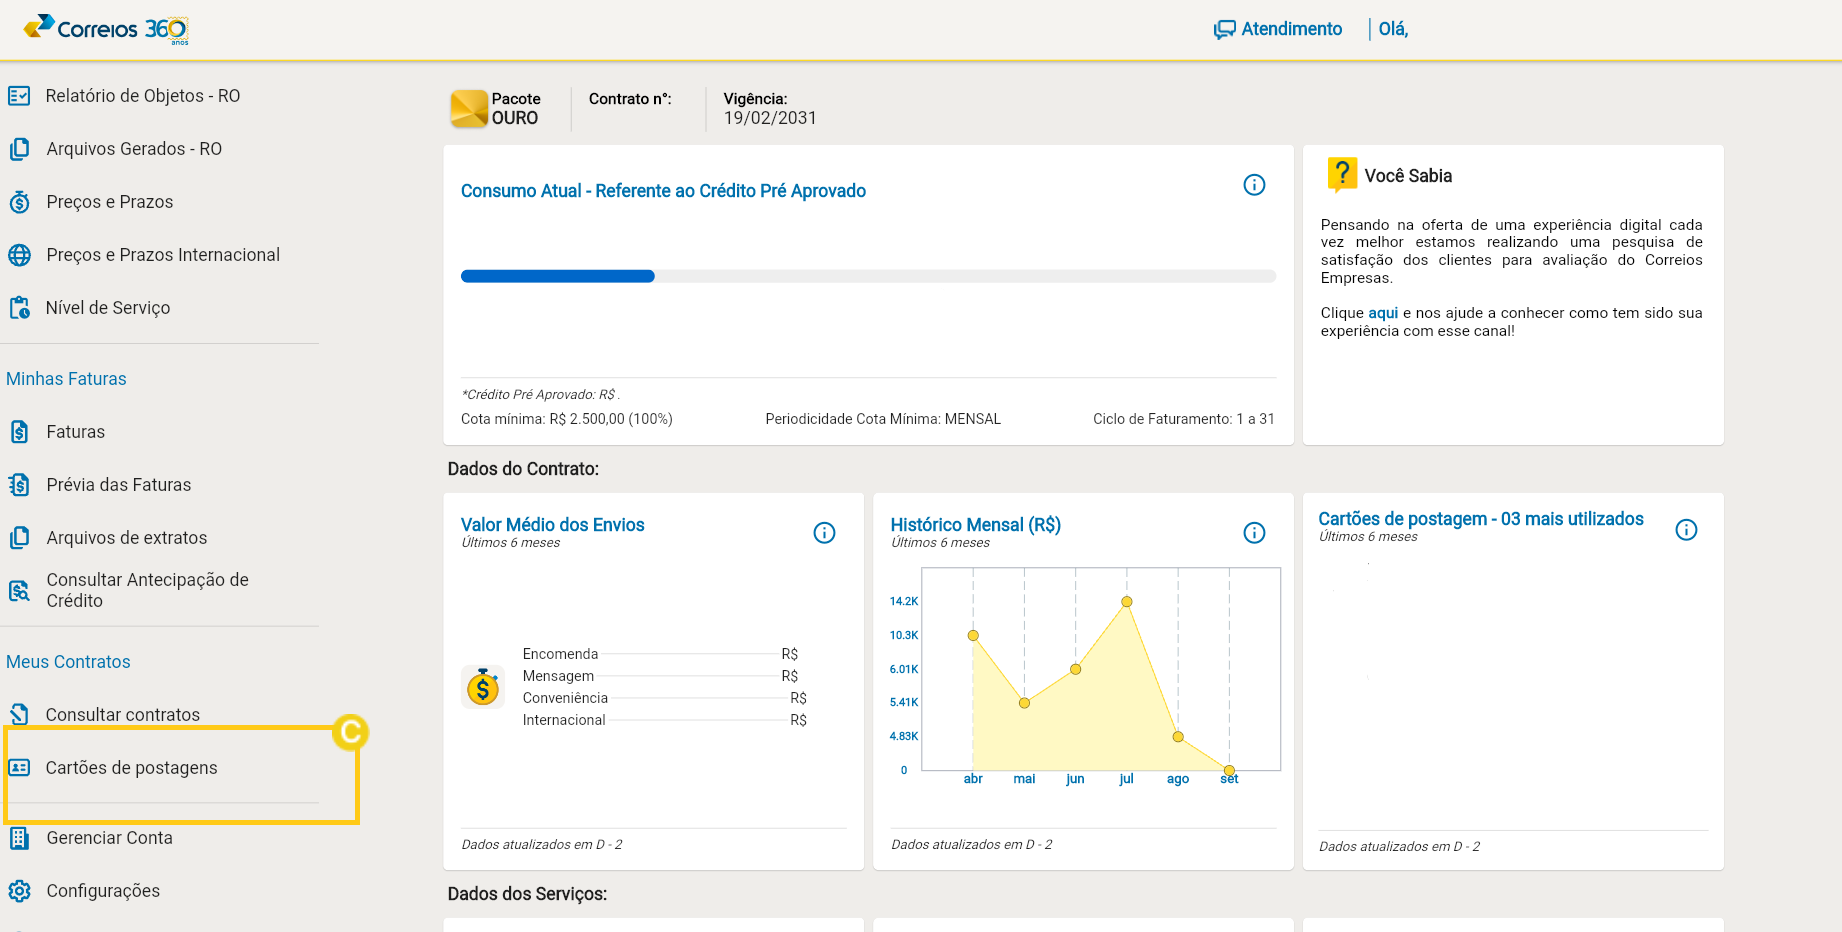Click the Periodicidade Cota Mínima: MENSAL text

[x=883, y=419]
